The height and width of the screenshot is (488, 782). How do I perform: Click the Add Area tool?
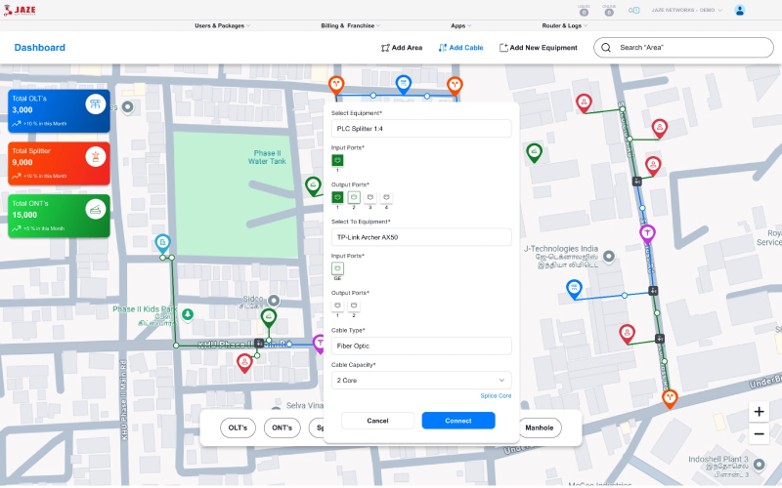(x=402, y=48)
